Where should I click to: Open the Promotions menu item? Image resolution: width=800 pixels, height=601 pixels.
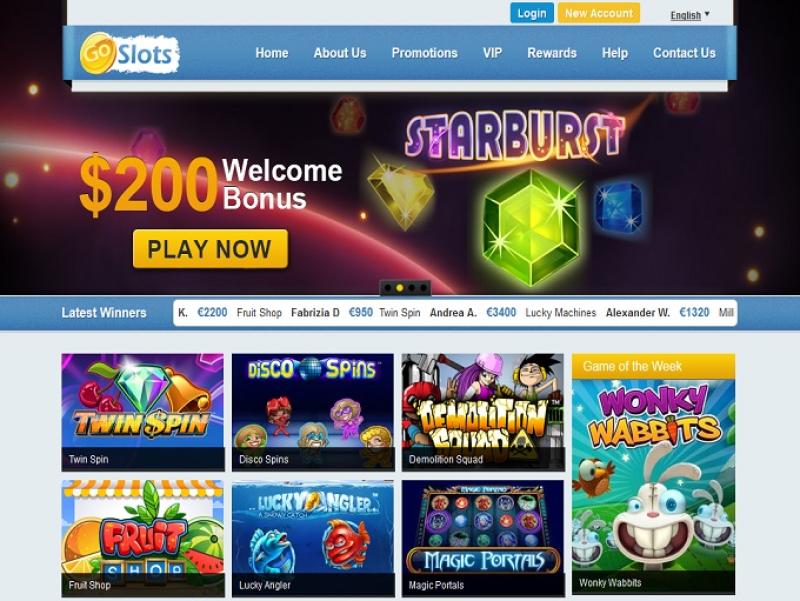(x=424, y=53)
